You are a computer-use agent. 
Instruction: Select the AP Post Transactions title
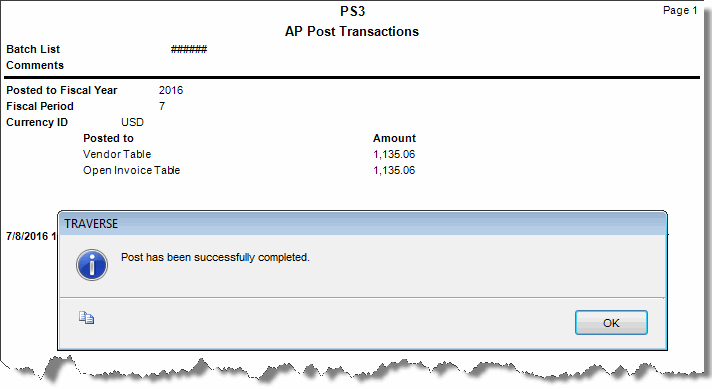pyautogui.click(x=352, y=31)
